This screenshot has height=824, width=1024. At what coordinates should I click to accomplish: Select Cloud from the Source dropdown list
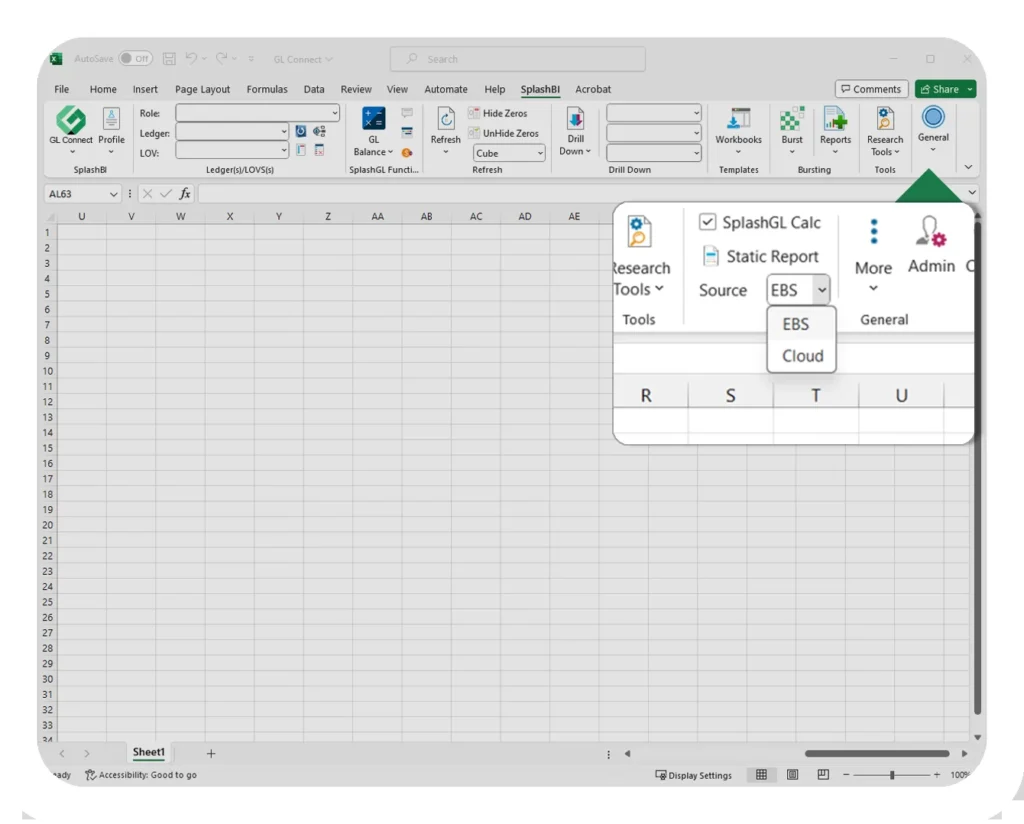(x=802, y=356)
